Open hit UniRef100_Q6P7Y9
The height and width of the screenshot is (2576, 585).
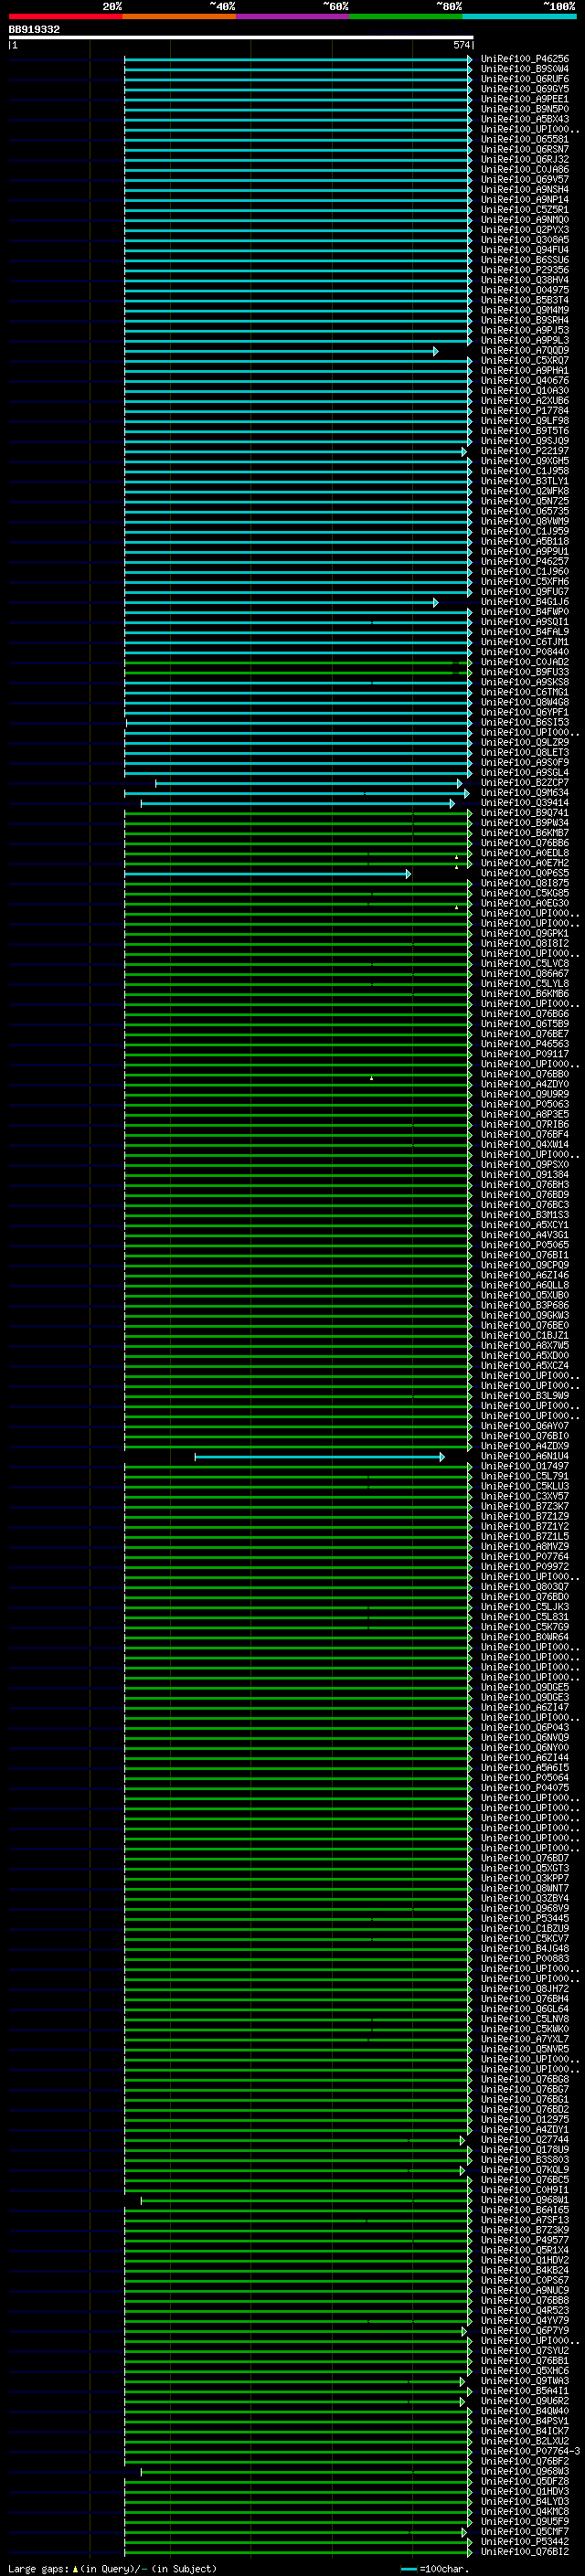coord(524,2331)
